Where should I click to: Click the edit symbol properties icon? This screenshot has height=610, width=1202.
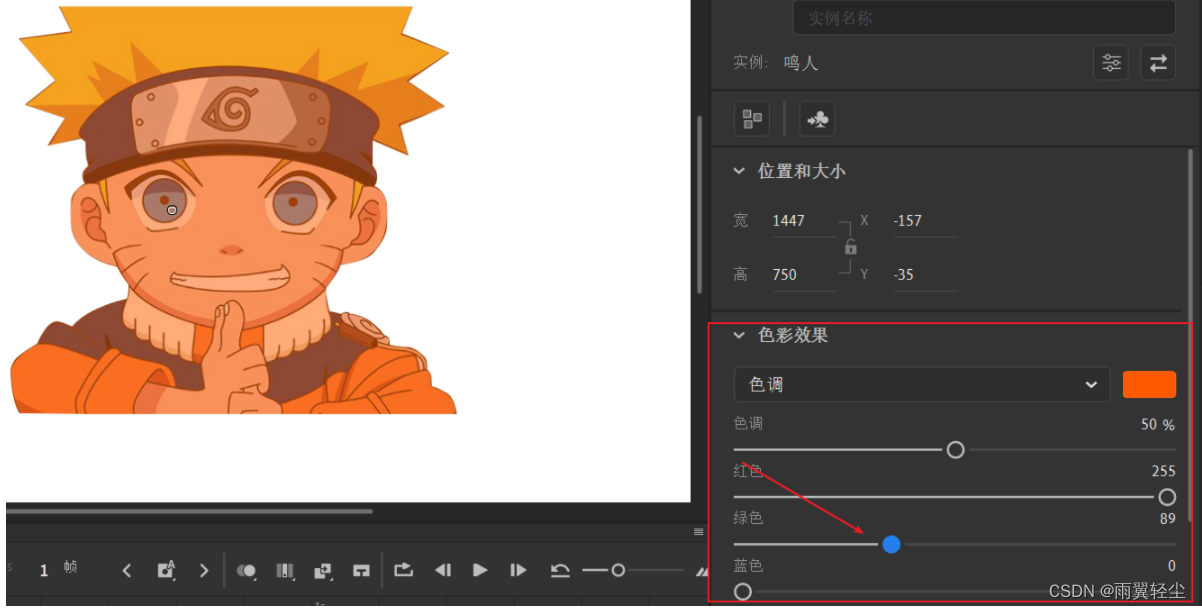click(817, 119)
